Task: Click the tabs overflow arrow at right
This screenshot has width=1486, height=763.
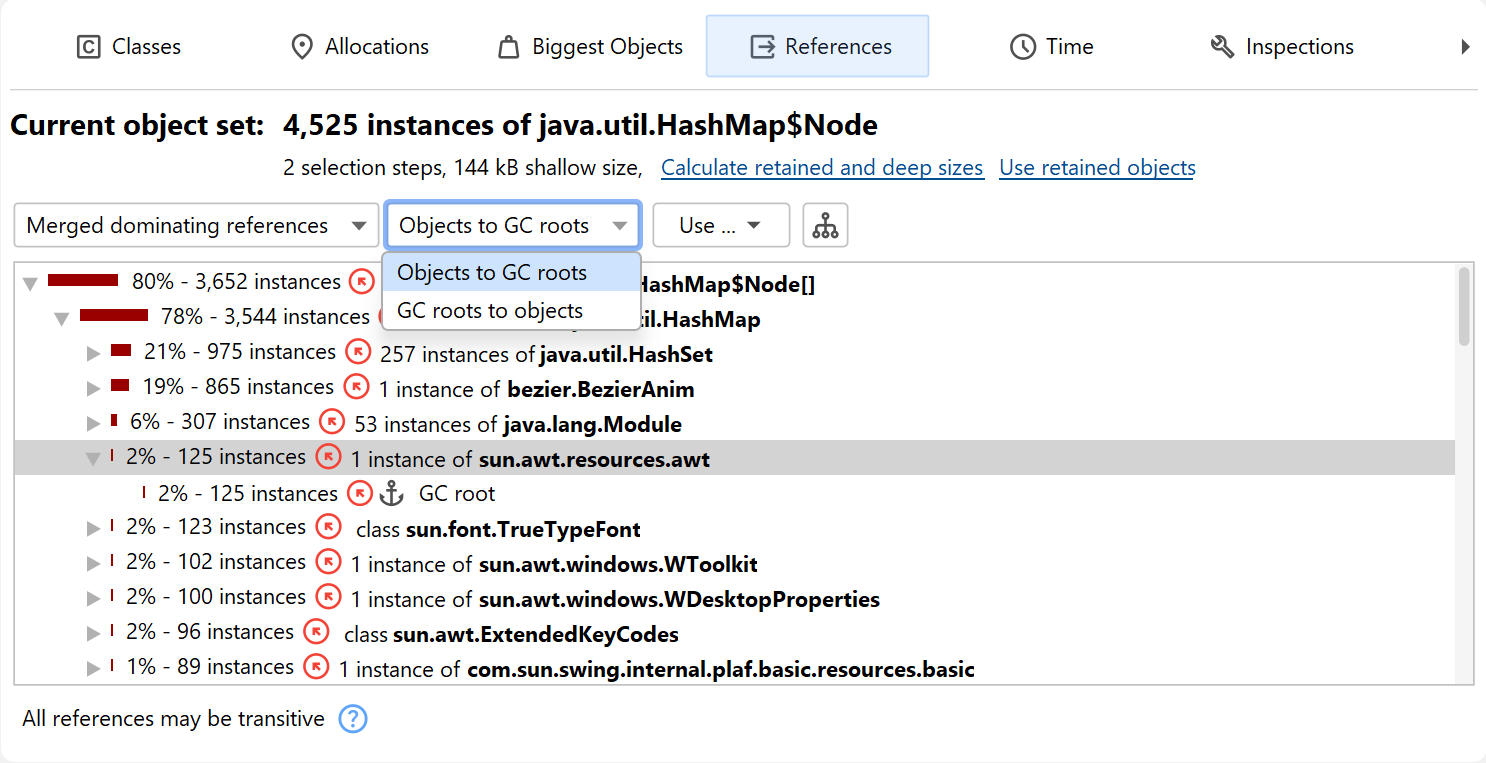Action: coord(1465,47)
